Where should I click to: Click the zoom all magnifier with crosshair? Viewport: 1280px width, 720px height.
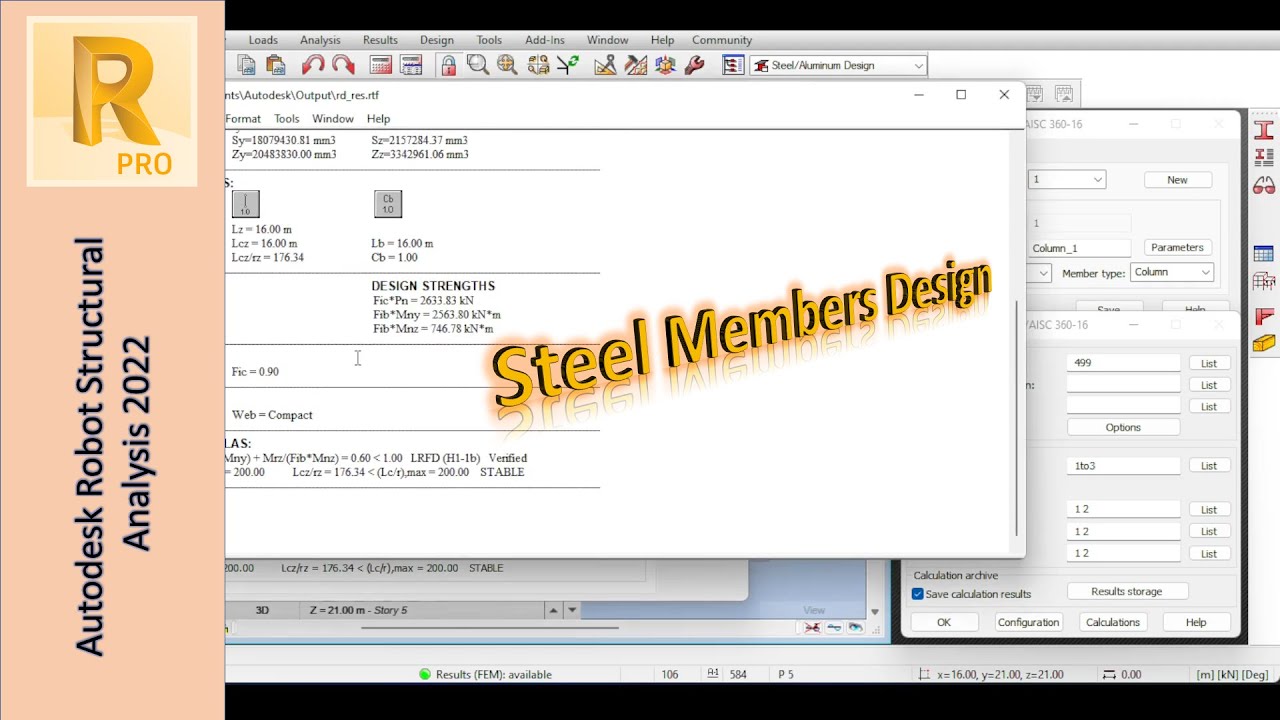pyautogui.click(x=507, y=65)
